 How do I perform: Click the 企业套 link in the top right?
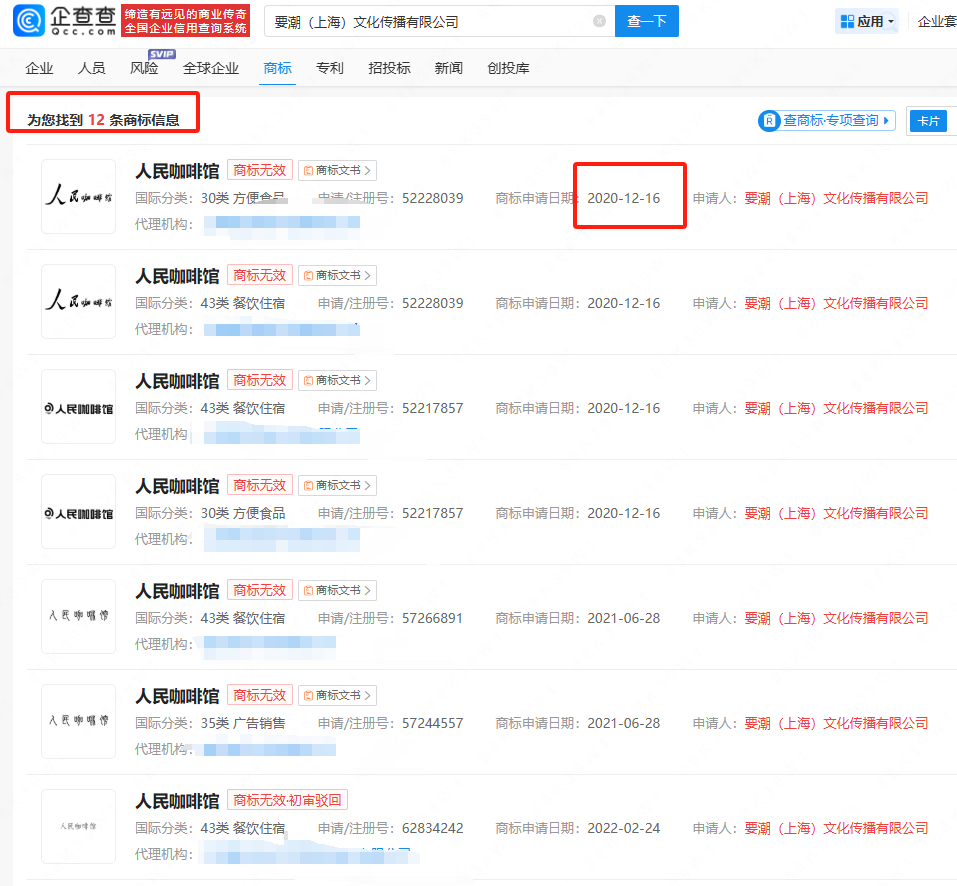click(x=937, y=21)
